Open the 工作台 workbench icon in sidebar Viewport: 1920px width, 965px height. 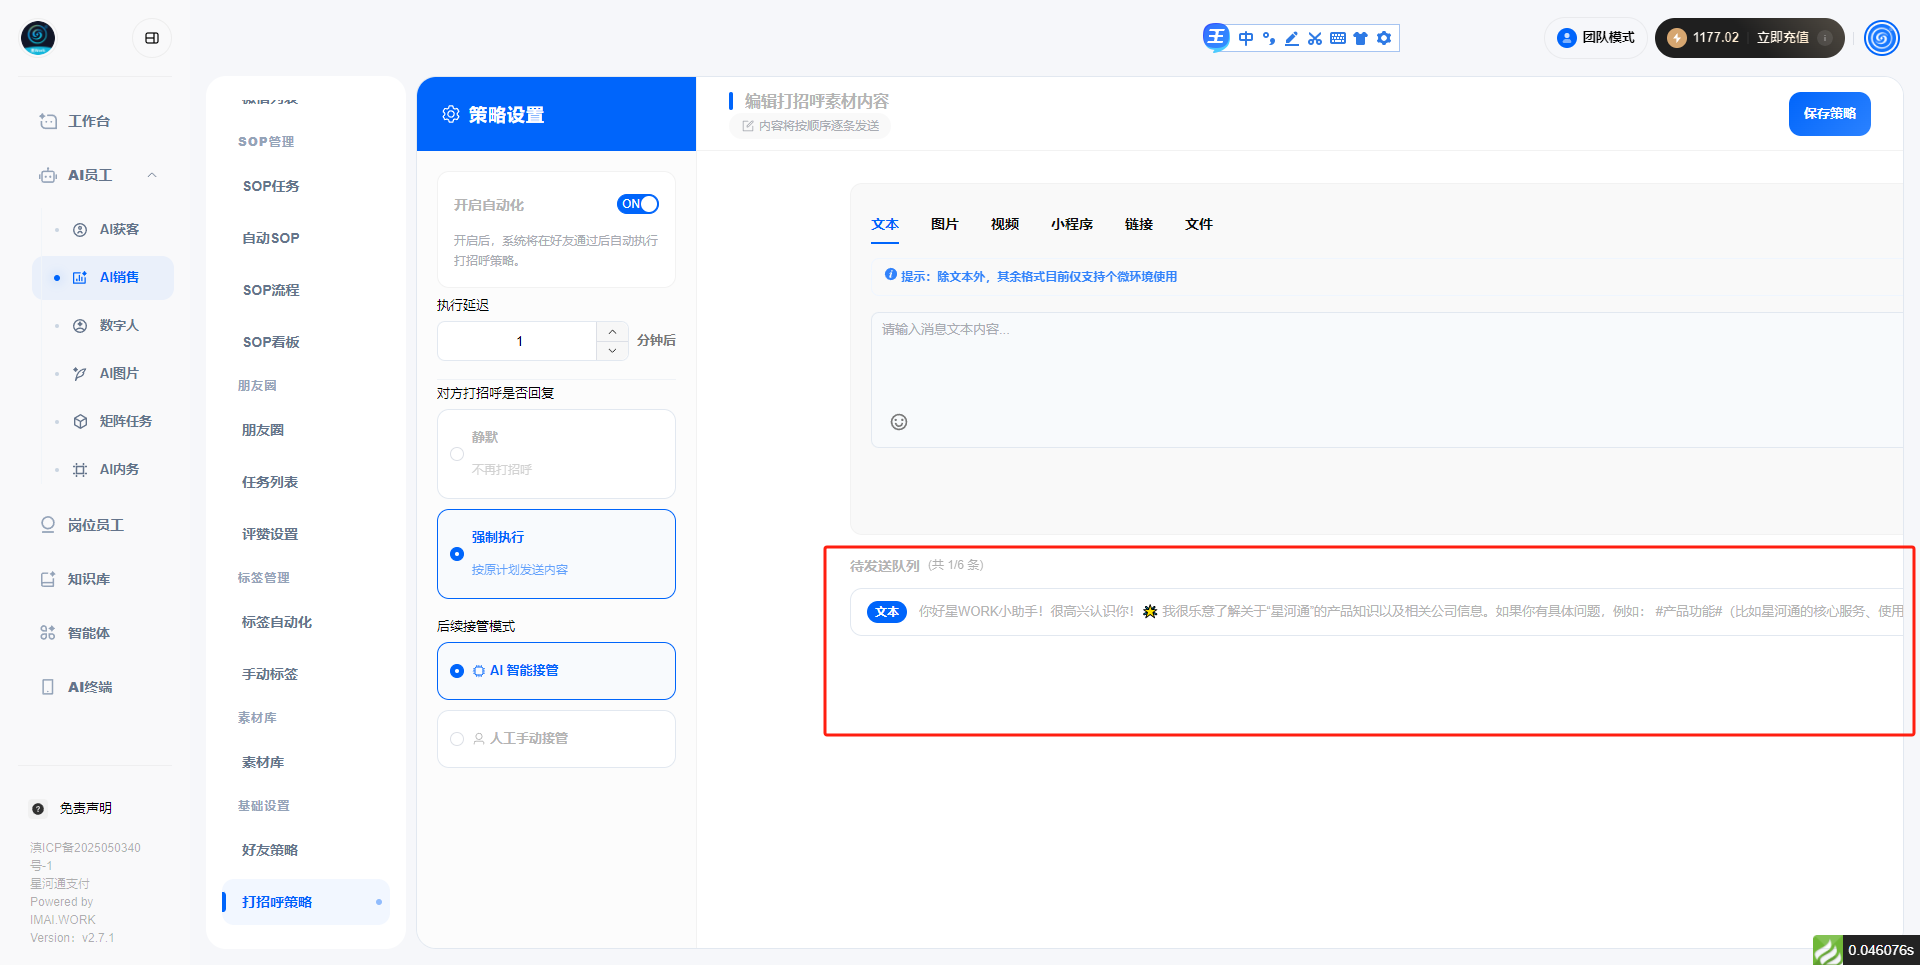48,121
